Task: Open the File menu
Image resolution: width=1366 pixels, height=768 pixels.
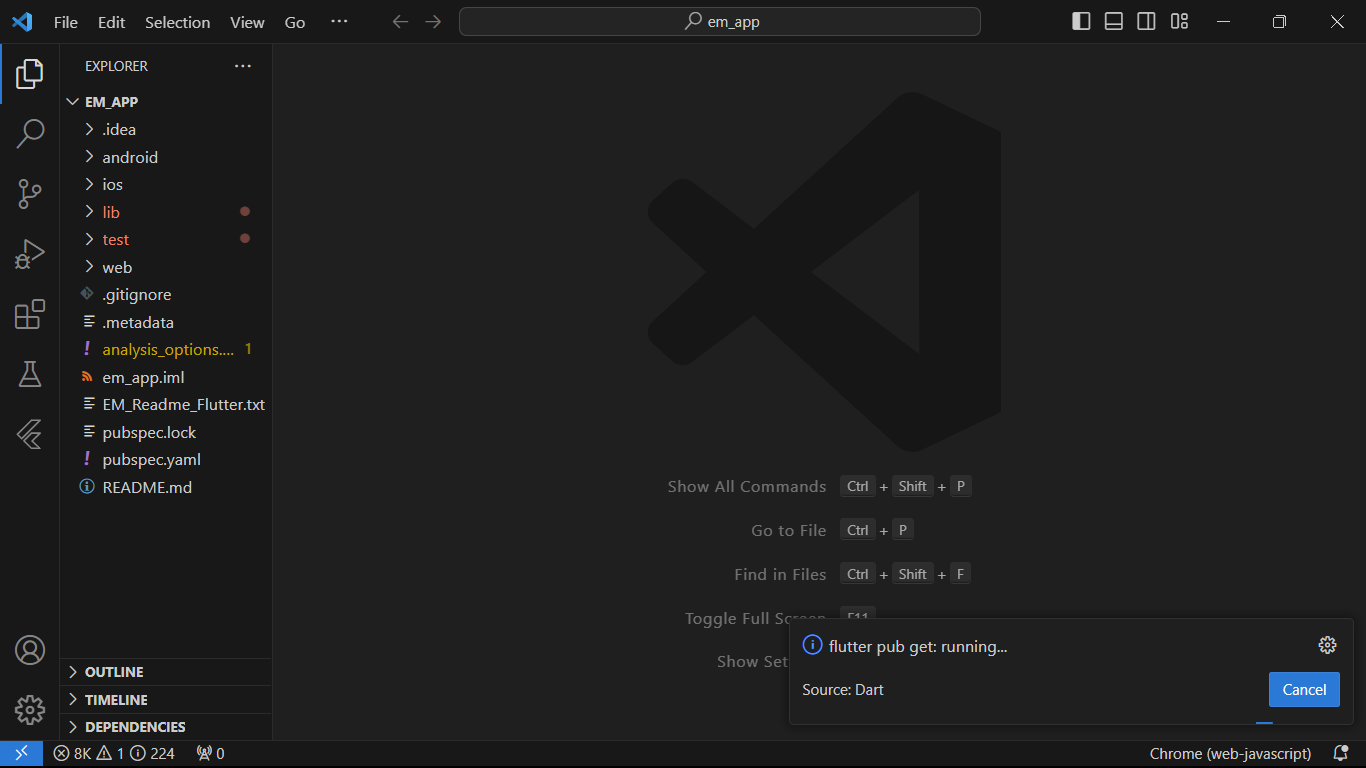Action: click(66, 22)
